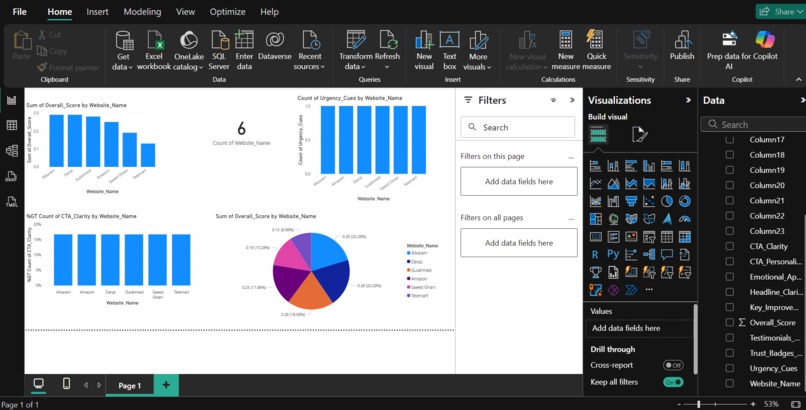This screenshot has height=410, width=806.
Task: Click the Share button
Action: (x=780, y=11)
